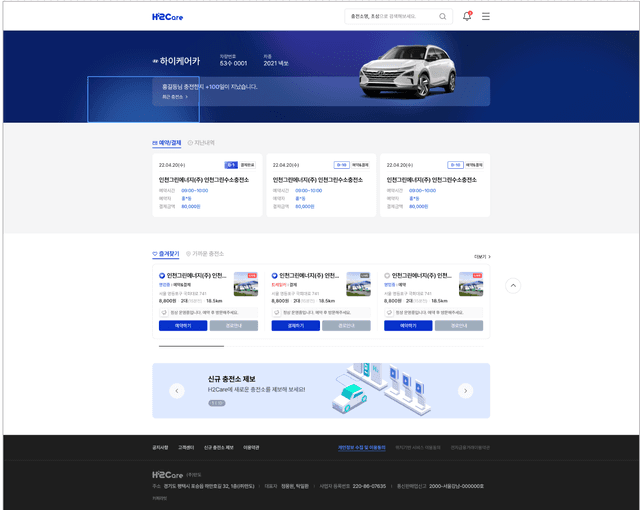Click the first station's blue status icon

pos(162,275)
